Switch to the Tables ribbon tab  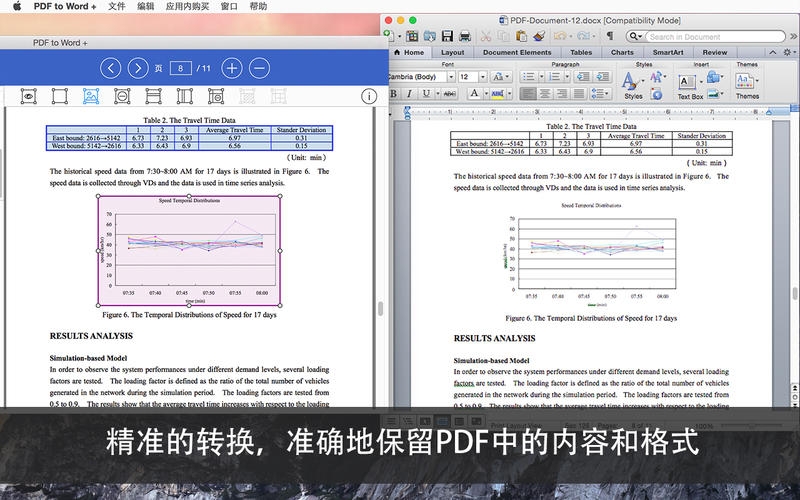pos(581,52)
